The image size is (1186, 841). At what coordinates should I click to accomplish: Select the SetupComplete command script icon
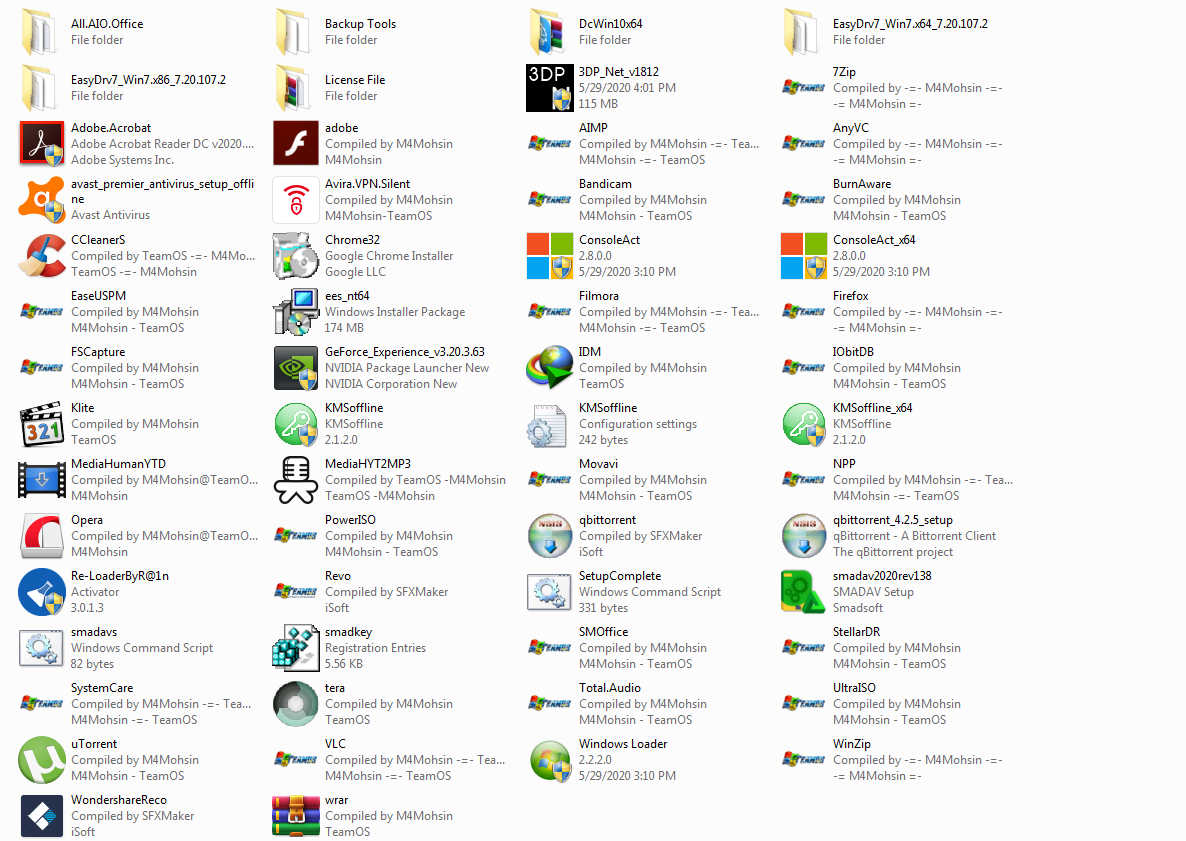click(x=549, y=591)
